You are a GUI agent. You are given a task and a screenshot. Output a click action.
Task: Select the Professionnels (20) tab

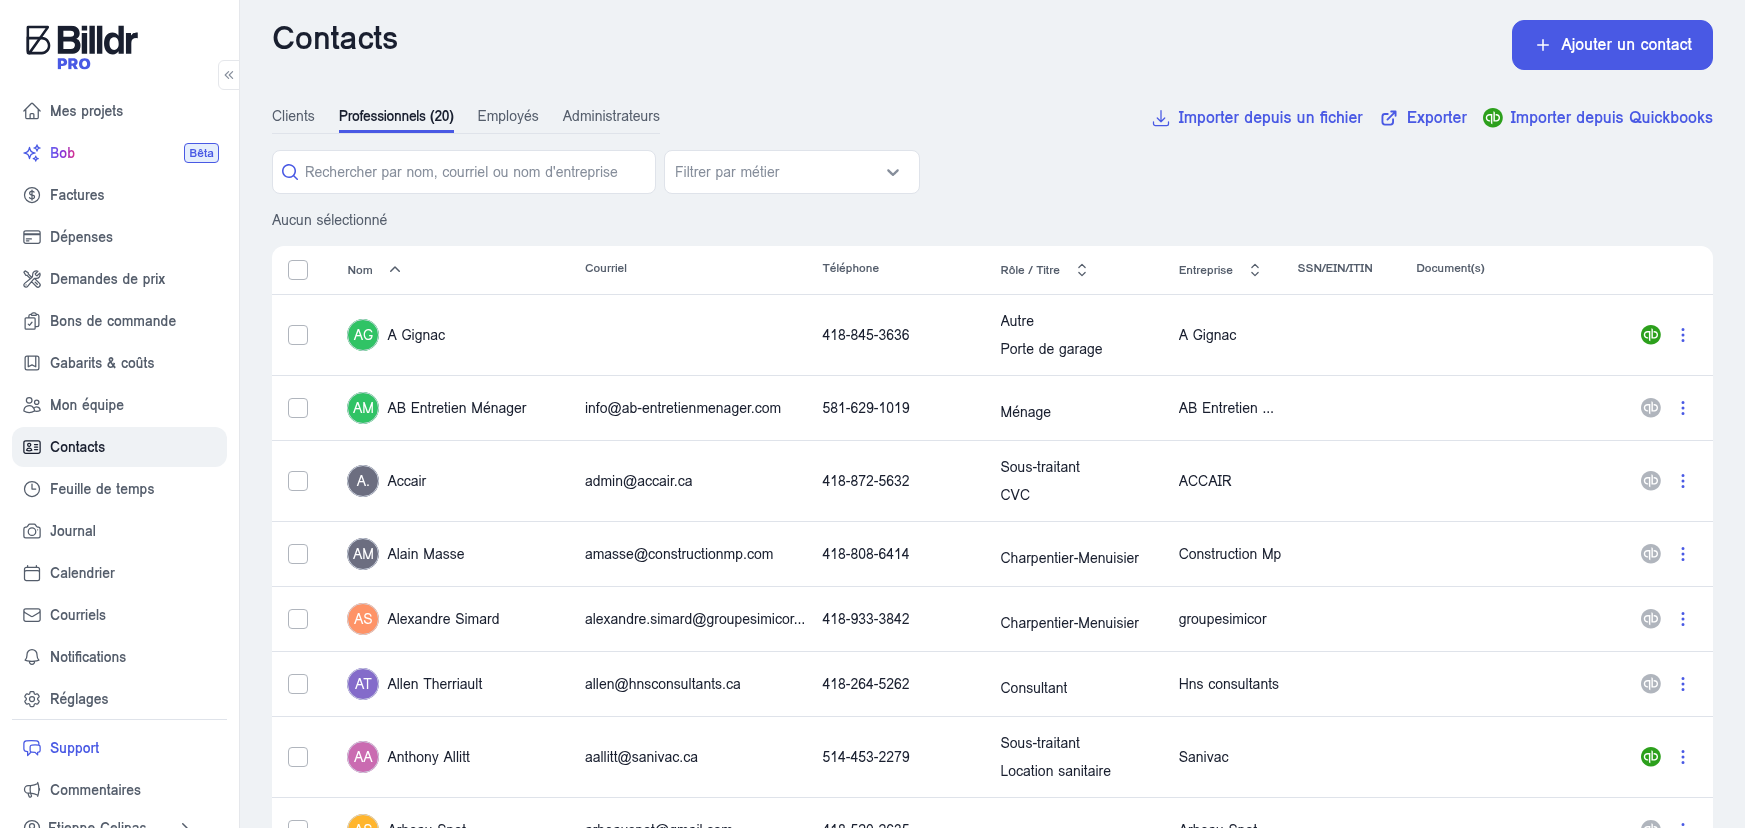tap(396, 116)
